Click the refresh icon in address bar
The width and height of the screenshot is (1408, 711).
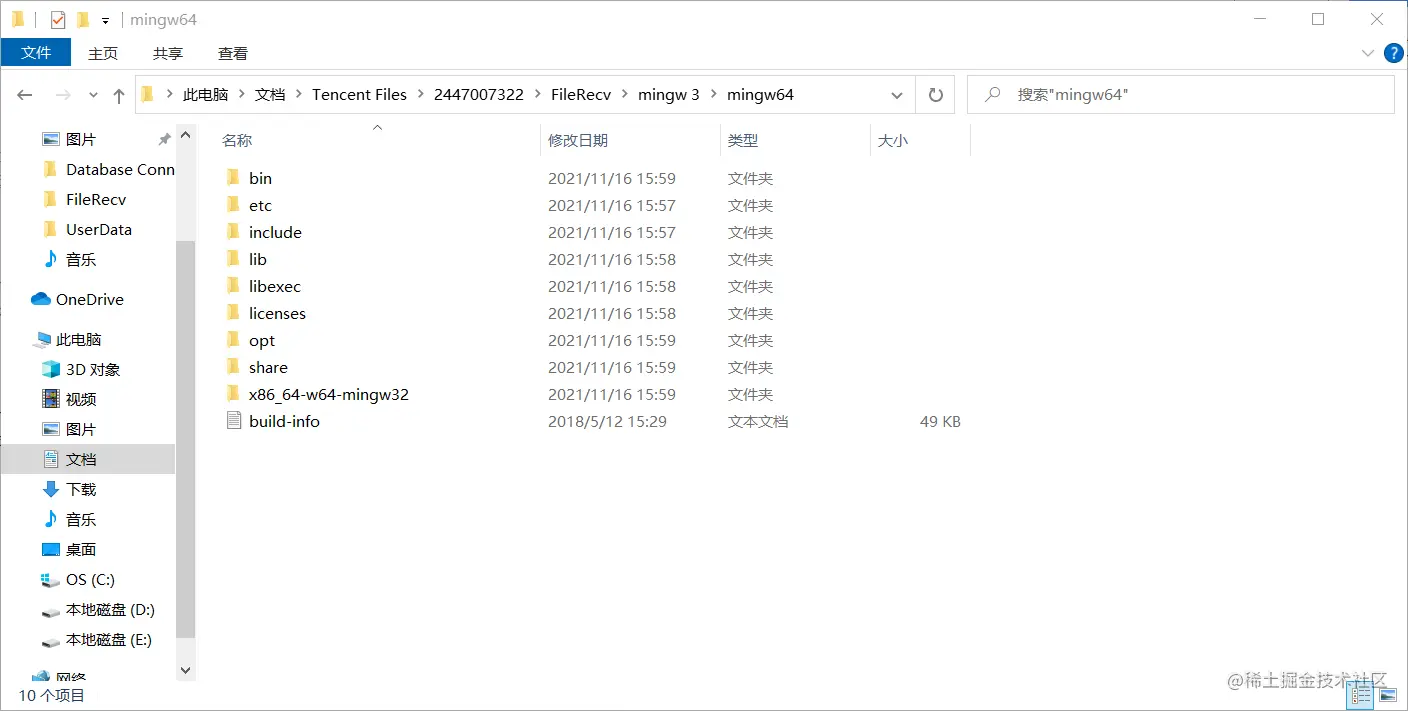[934, 94]
